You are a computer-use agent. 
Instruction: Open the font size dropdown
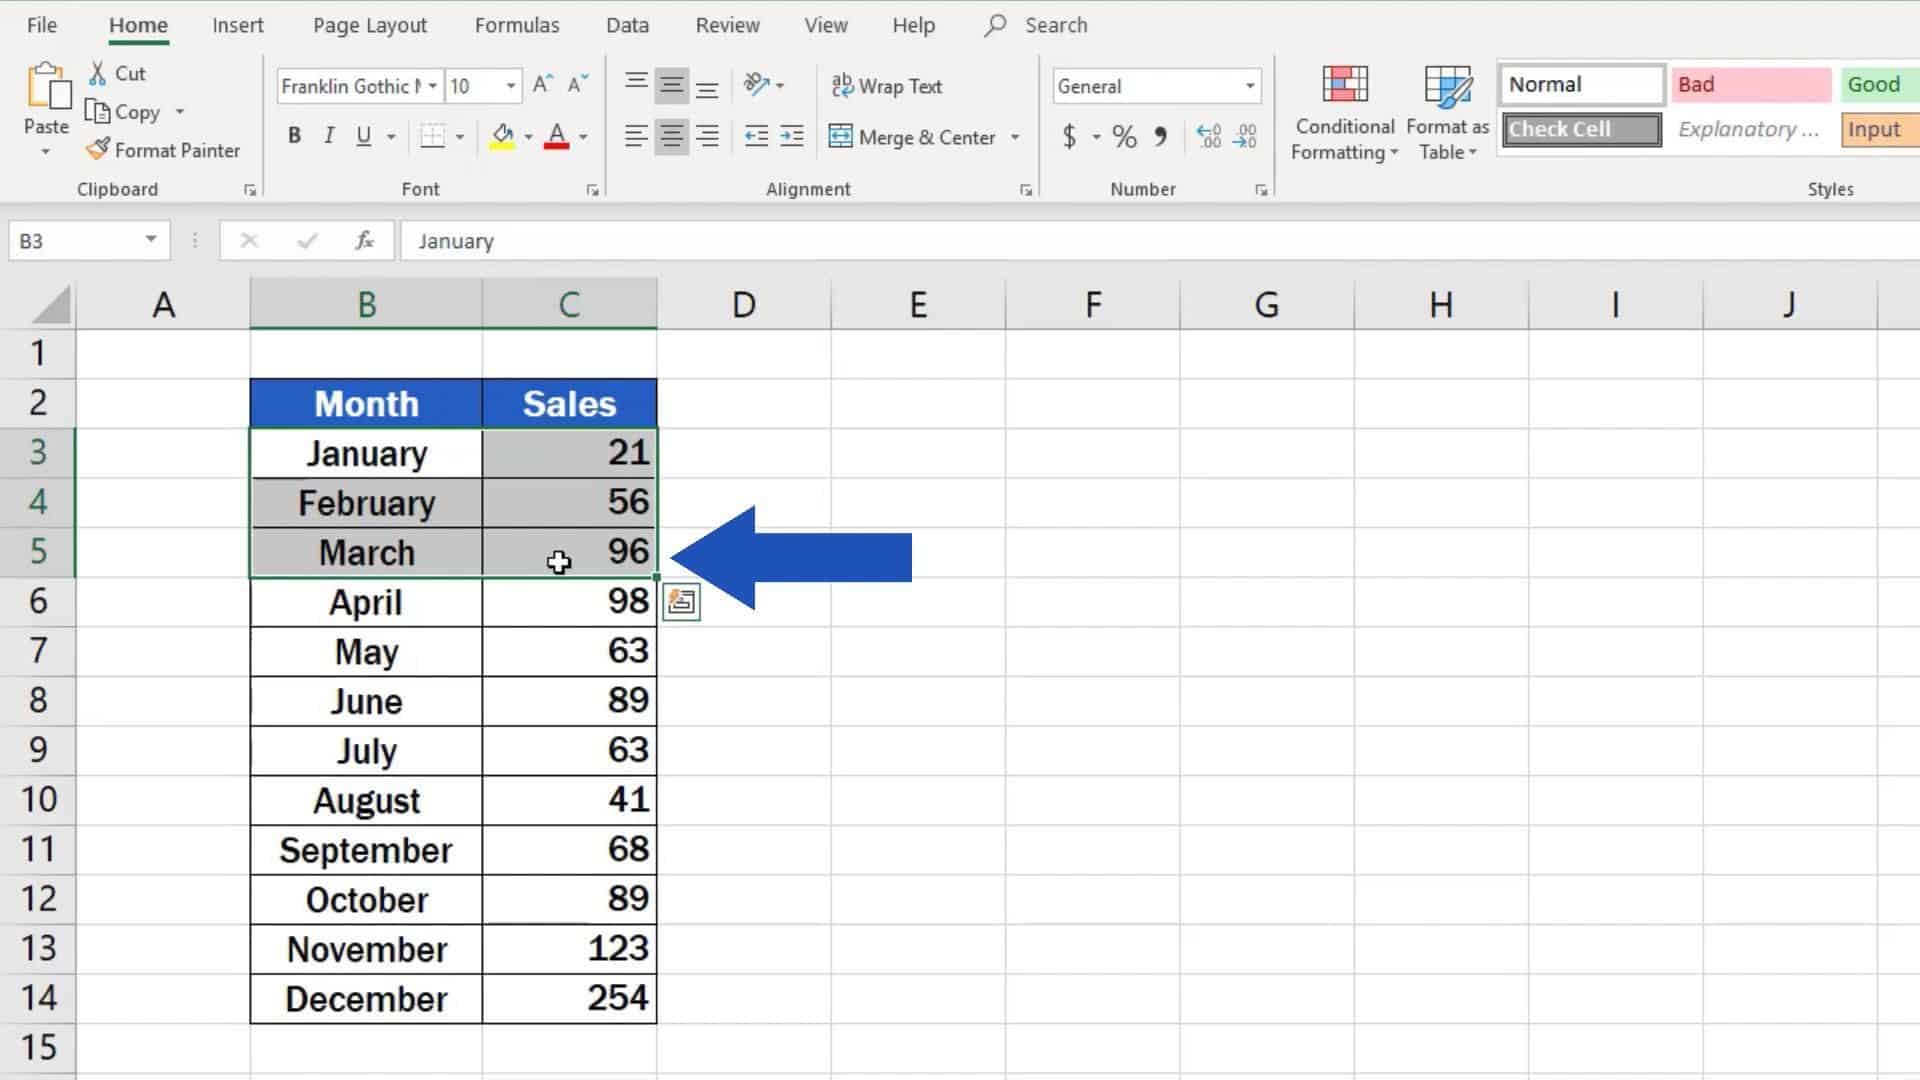511,86
